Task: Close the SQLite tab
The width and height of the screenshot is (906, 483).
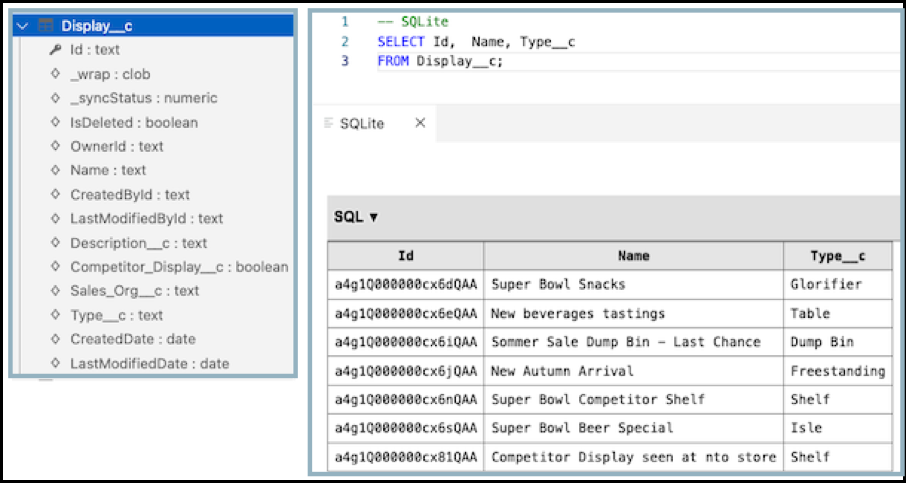Action: point(420,123)
